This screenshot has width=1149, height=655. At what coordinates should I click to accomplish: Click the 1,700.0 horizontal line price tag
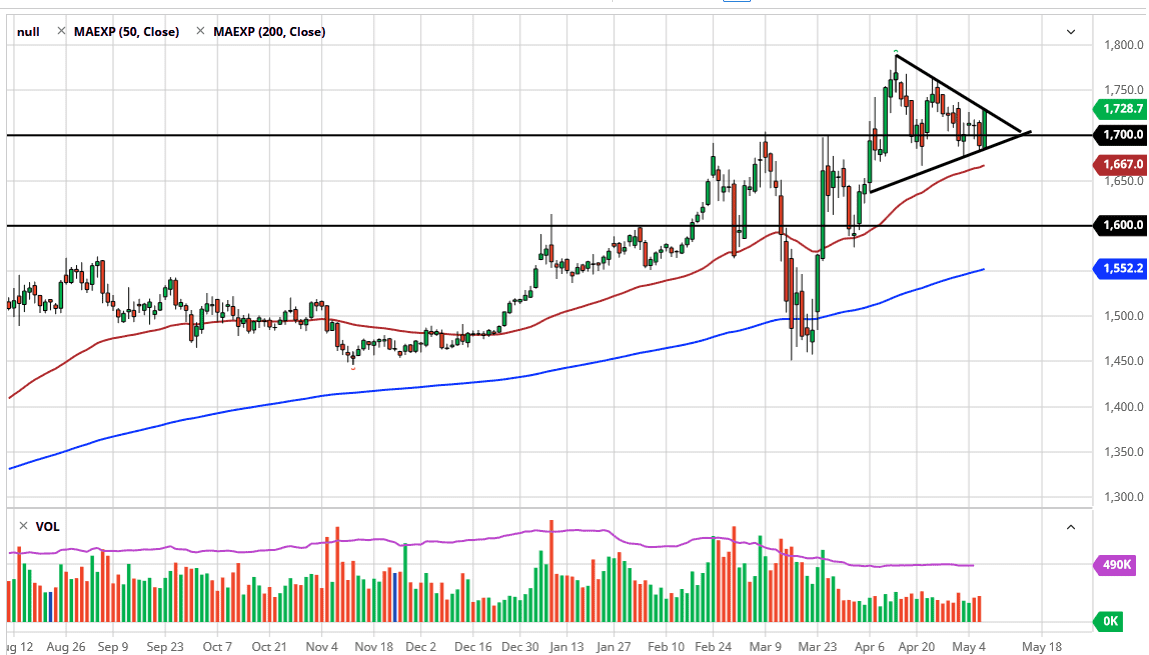[x=1120, y=135]
